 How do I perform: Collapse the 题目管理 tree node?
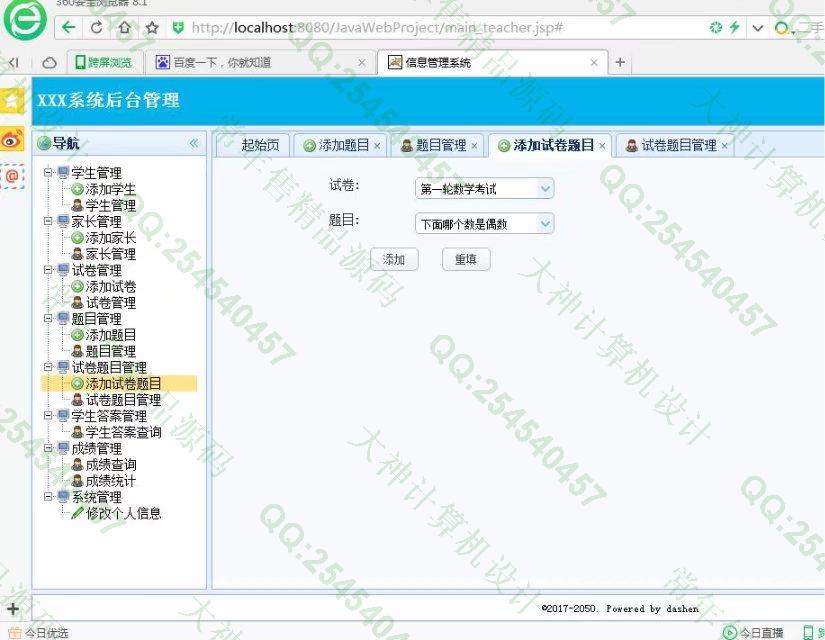[x=48, y=318]
